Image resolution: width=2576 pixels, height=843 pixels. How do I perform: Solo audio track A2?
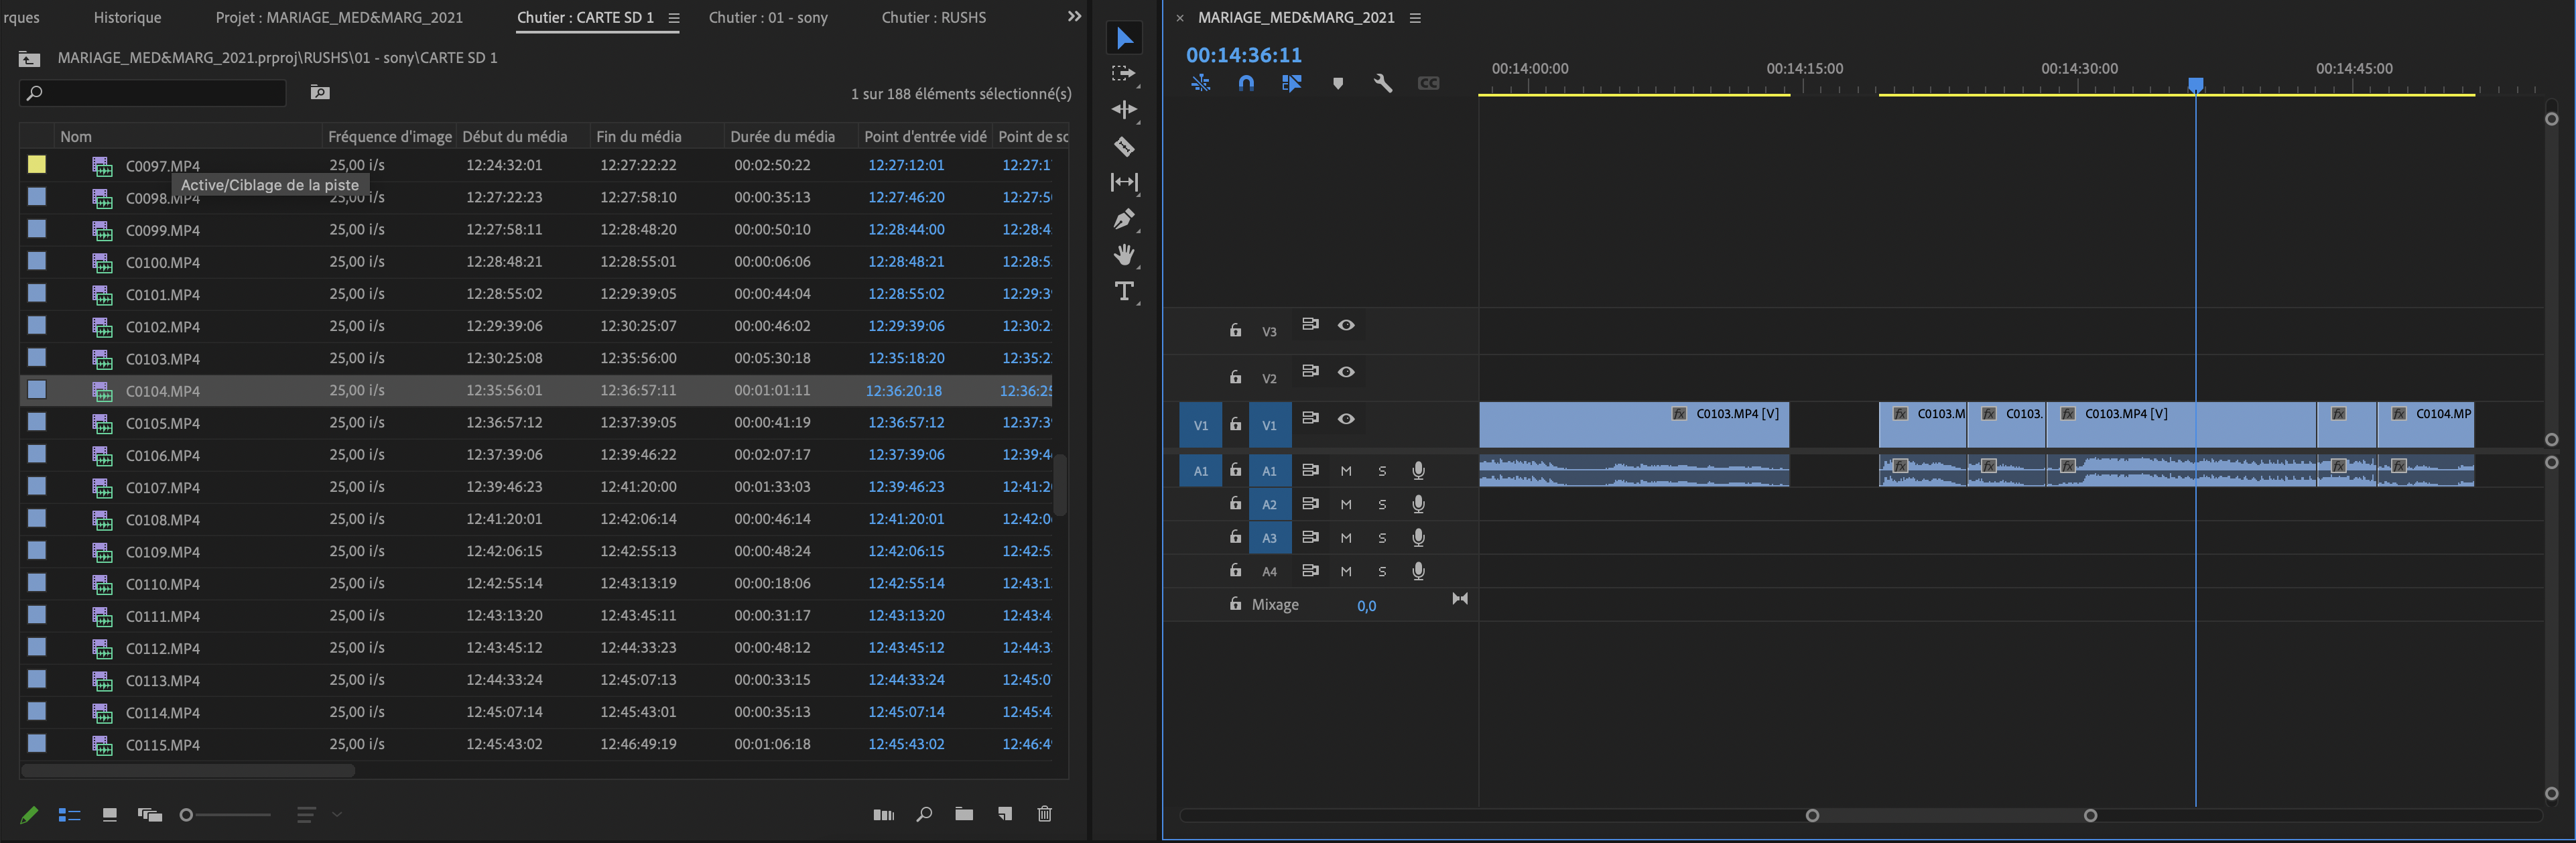(1382, 505)
